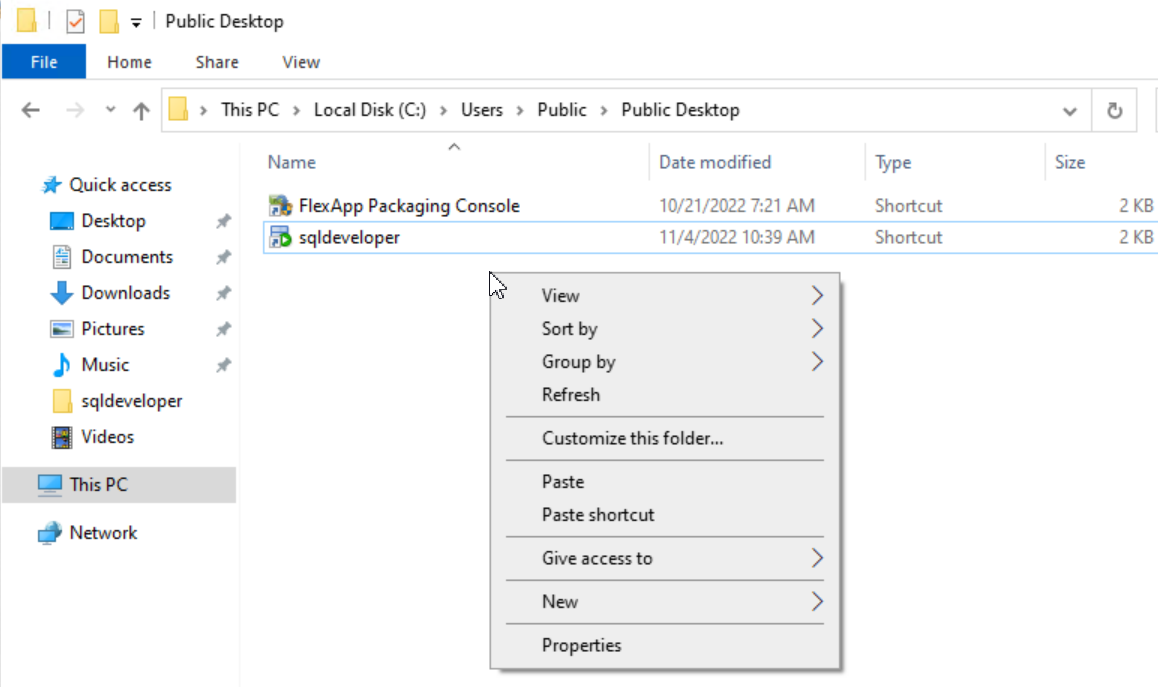Screen dimensions: 1158x687
Task: Select the FlexApp Packaging Console shortcut icon
Action: point(280,205)
